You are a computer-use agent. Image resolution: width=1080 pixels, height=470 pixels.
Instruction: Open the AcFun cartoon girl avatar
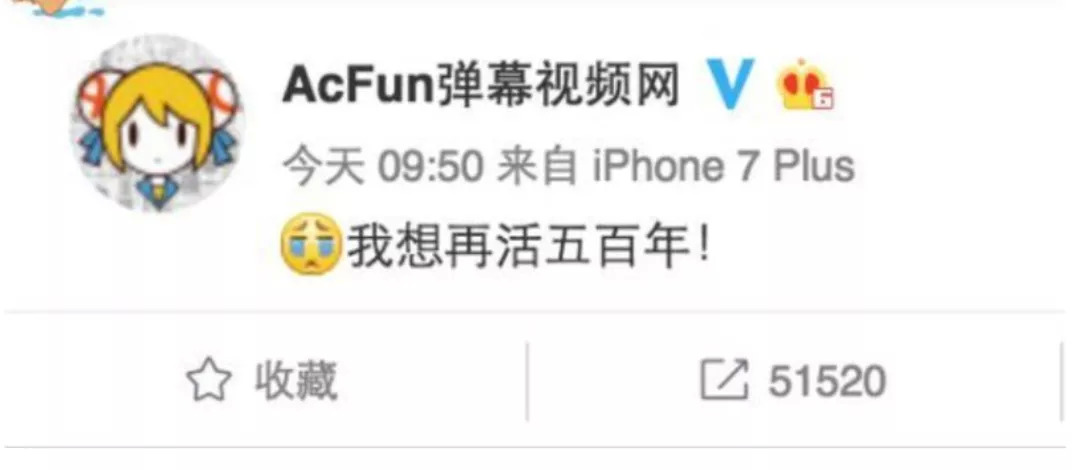click(156, 124)
